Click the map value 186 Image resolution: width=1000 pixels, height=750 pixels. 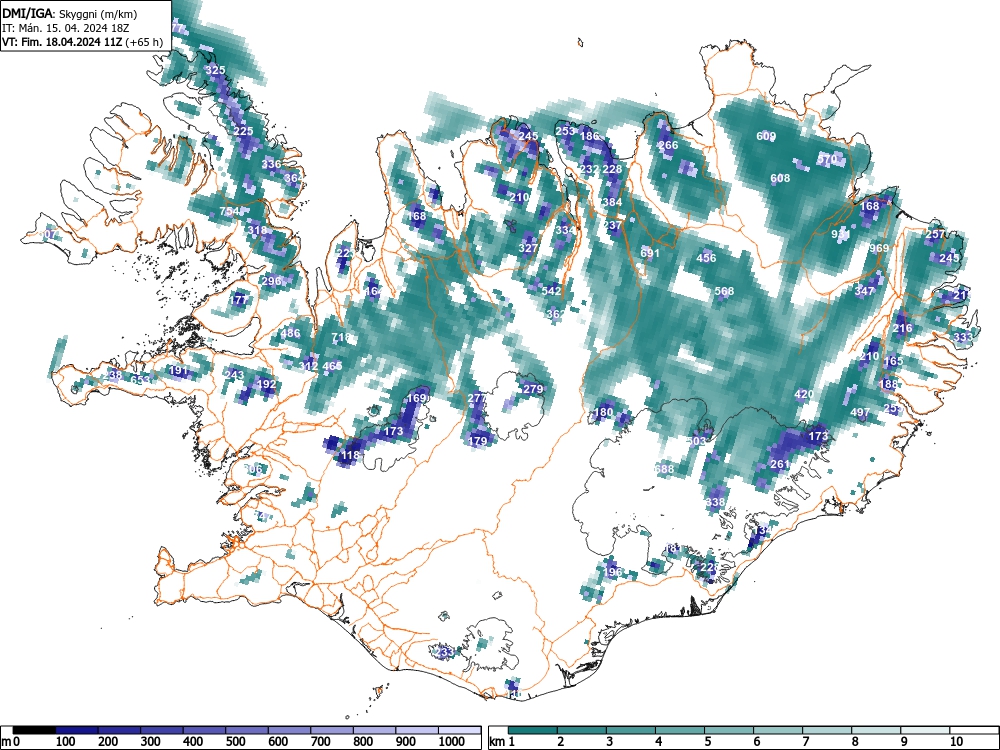(x=589, y=136)
